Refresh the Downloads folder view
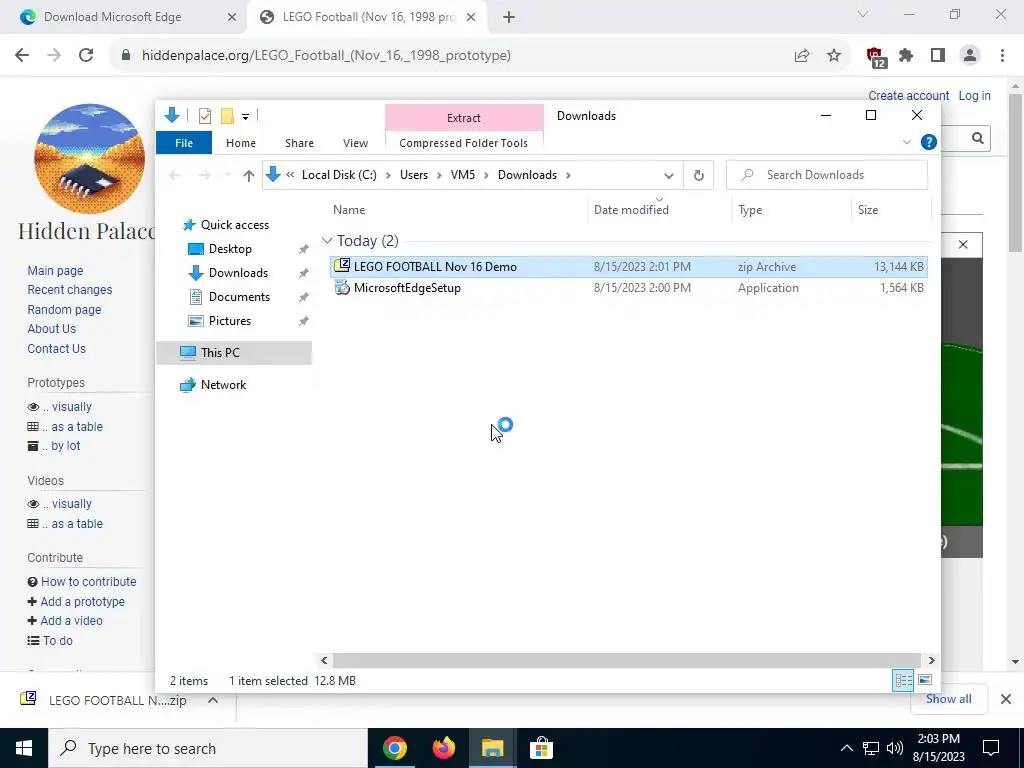This screenshot has width=1024, height=768. coord(698,175)
